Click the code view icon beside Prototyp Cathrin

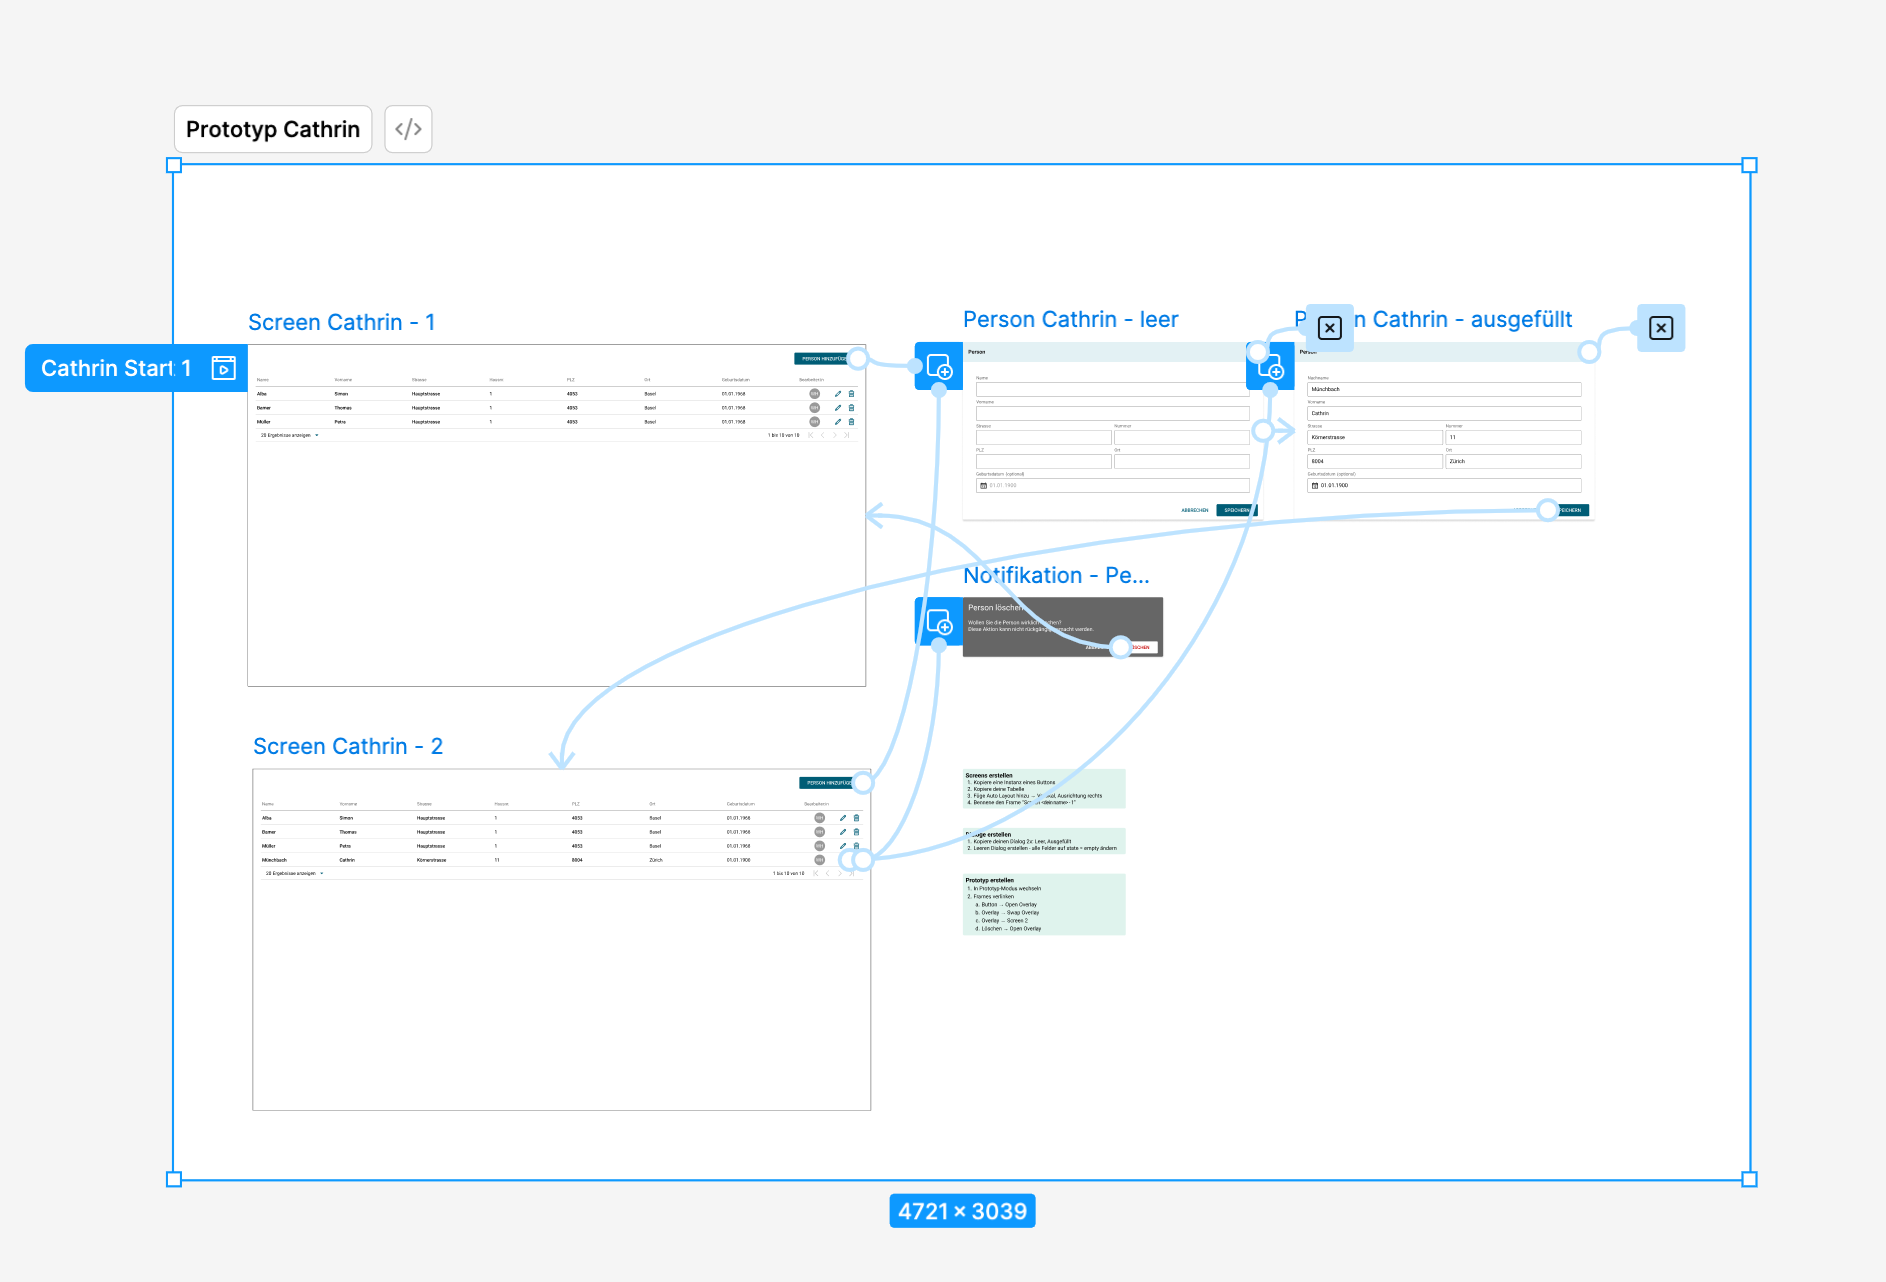click(408, 129)
